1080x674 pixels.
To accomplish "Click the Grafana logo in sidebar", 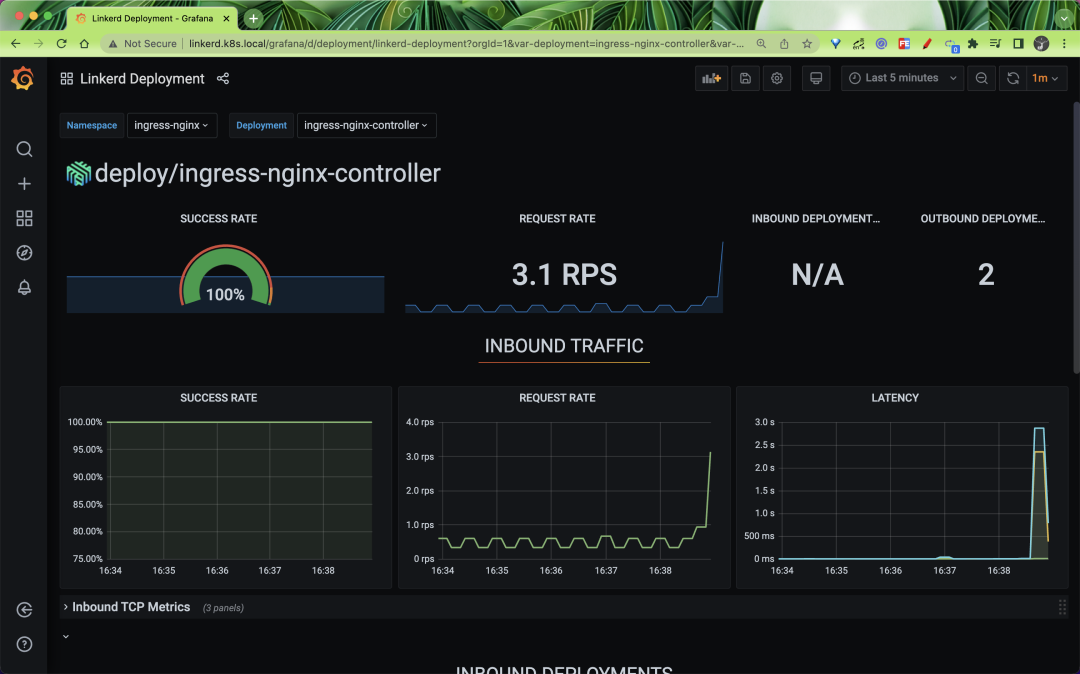I will 23,78.
